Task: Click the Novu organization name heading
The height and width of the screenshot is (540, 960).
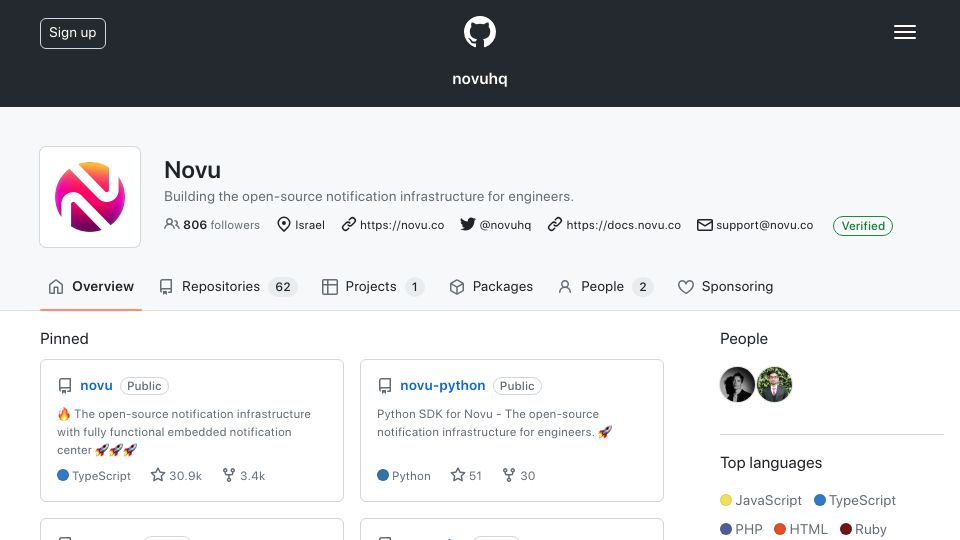Action: [x=192, y=170]
